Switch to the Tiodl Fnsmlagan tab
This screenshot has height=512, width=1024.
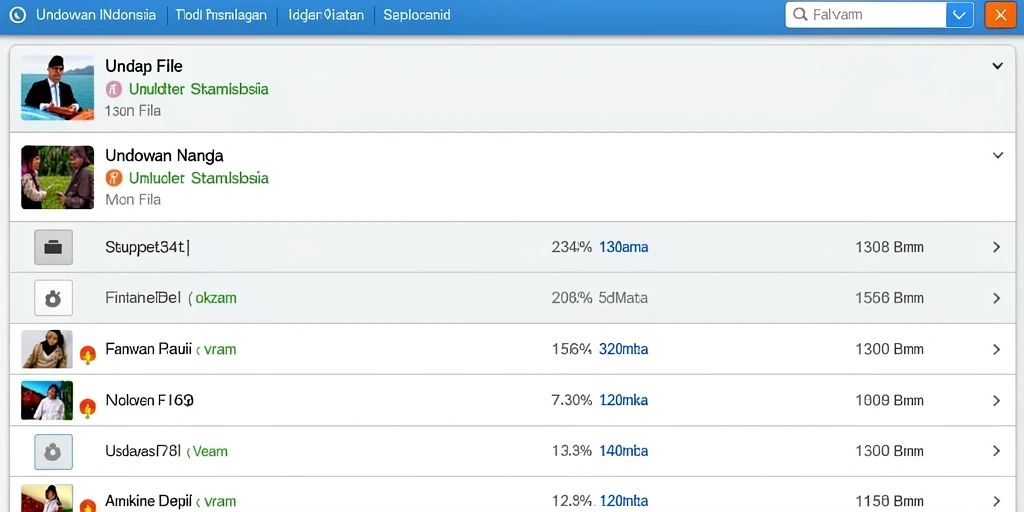tap(221, 15)
